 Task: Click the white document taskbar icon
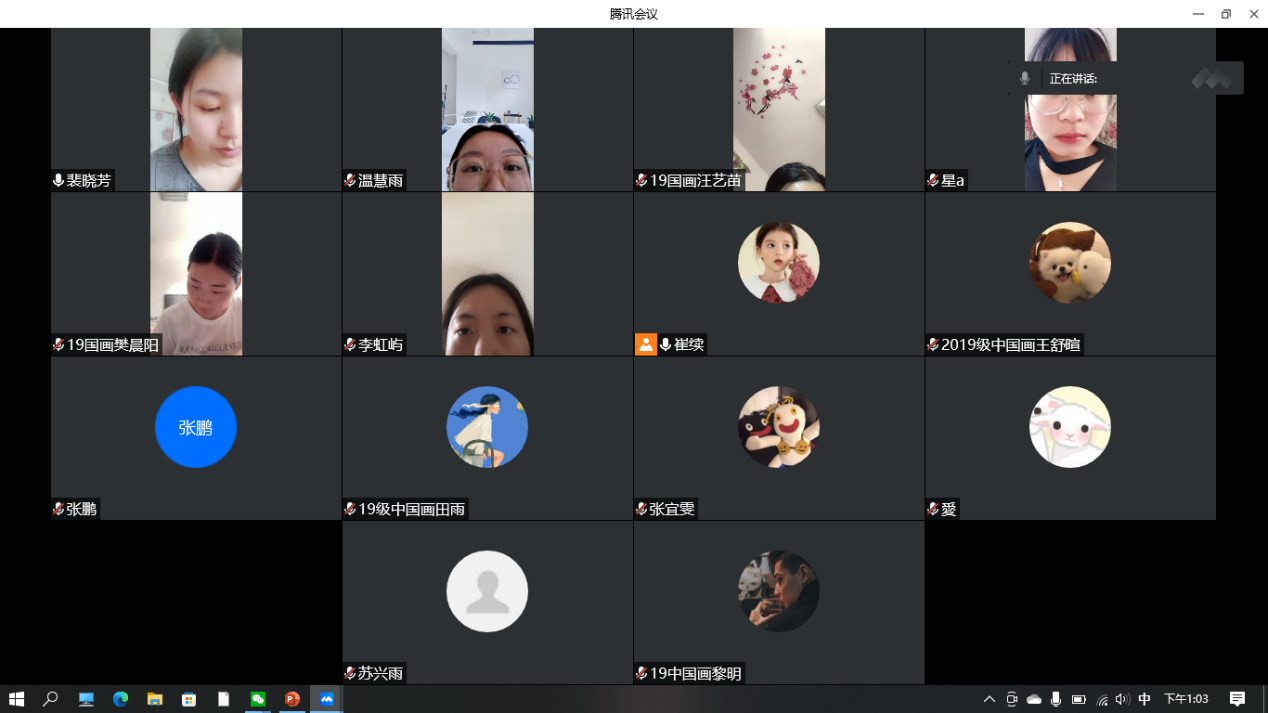tap(224, 699)
